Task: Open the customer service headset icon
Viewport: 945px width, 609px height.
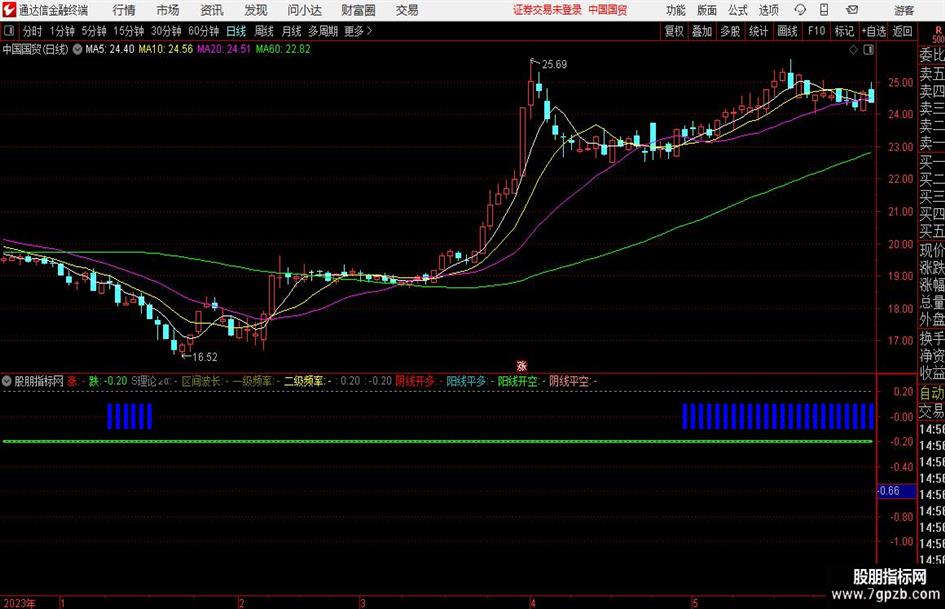Action: click(x=800, y=10)
